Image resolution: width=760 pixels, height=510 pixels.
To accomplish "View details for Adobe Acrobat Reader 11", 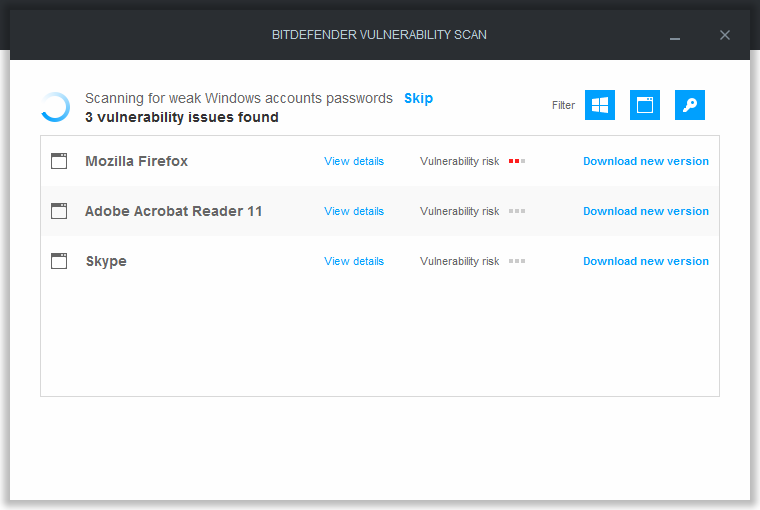I will (x=354, y=211).
